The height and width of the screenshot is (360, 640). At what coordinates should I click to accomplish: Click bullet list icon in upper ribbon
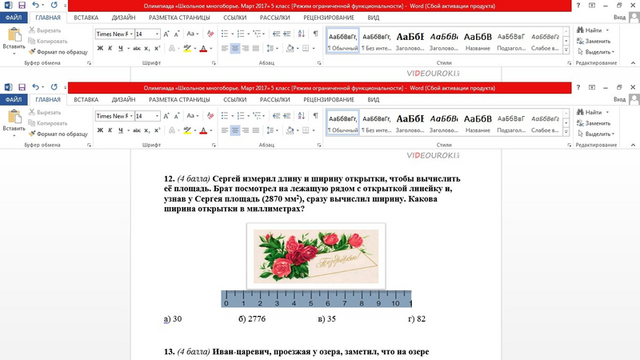point(224,34)
